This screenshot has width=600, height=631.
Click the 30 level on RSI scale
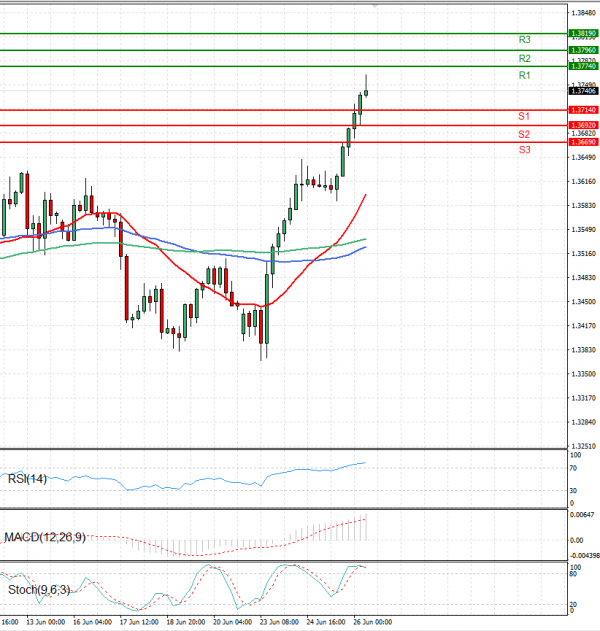573,491
